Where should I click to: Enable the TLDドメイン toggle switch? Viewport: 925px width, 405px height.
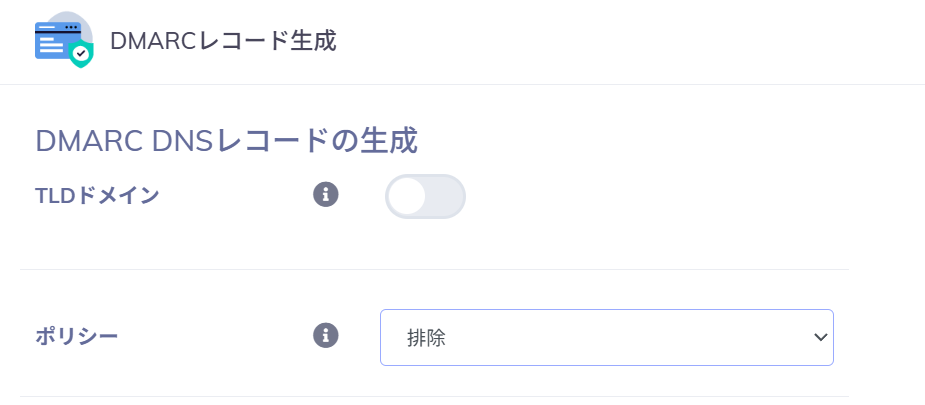(x=425, y=196)
